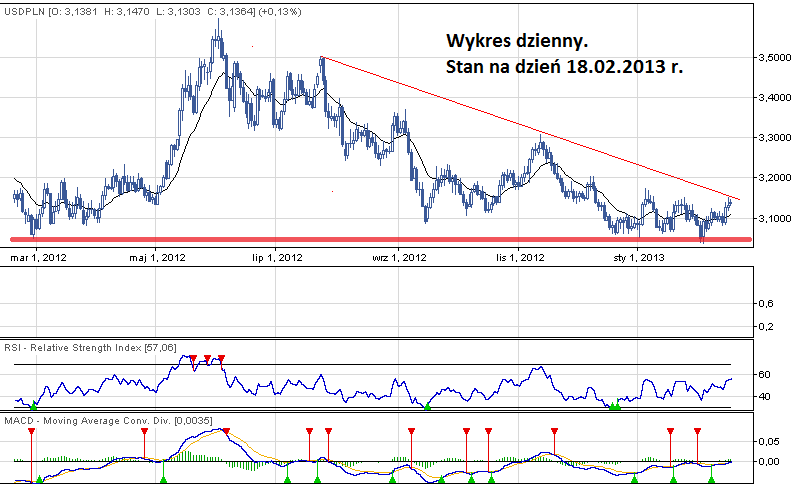Click the leftmost green RSI buy marker
Image resolution: width=793 pixels, height=488 pixels.
[34, 406]
